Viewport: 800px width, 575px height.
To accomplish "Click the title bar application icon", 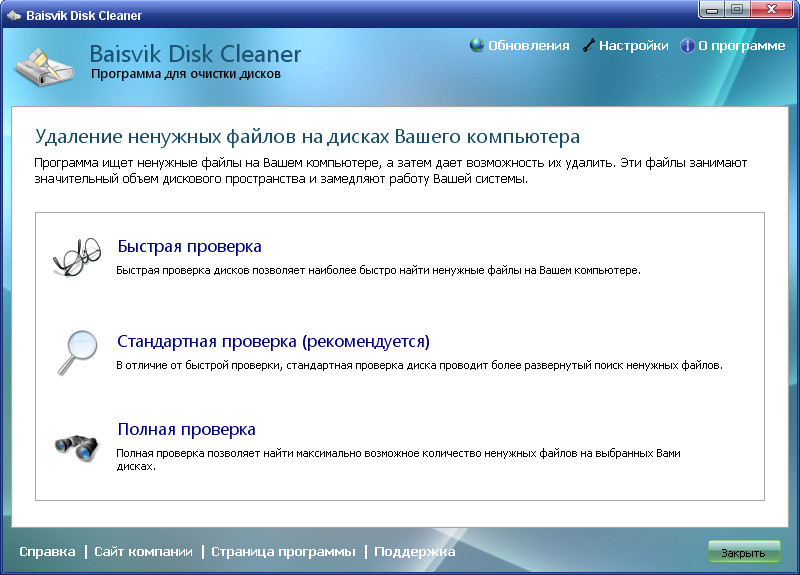I will (14, 15).
